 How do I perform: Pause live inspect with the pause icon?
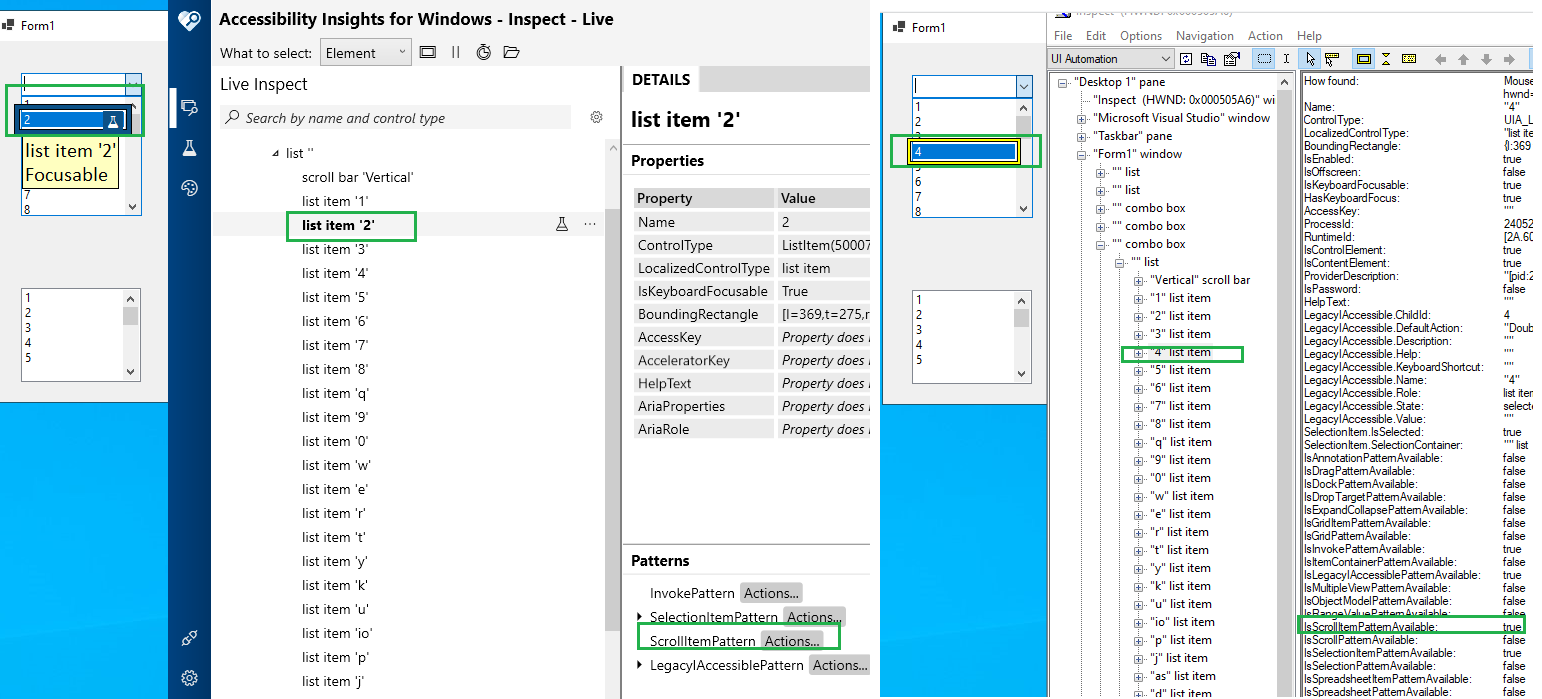point(455,52)
